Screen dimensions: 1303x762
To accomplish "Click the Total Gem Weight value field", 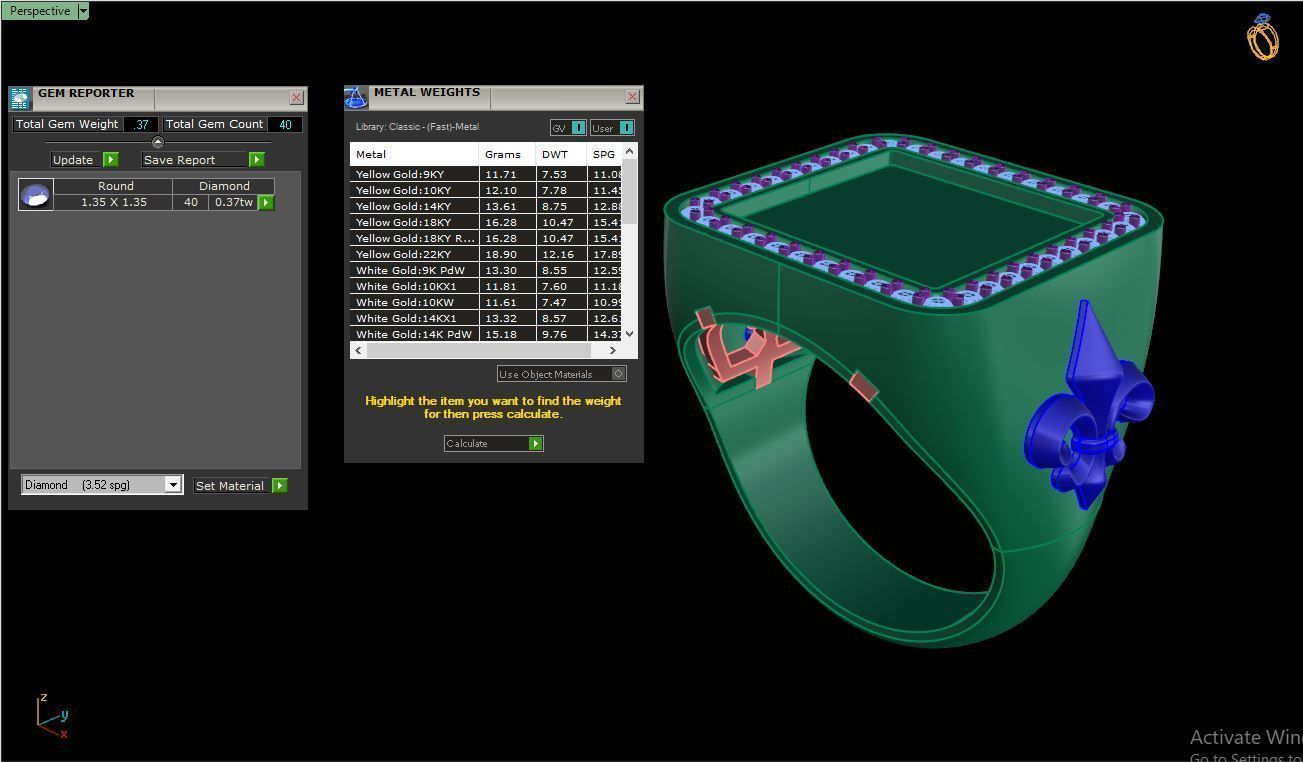I will (x=140, y=124).
